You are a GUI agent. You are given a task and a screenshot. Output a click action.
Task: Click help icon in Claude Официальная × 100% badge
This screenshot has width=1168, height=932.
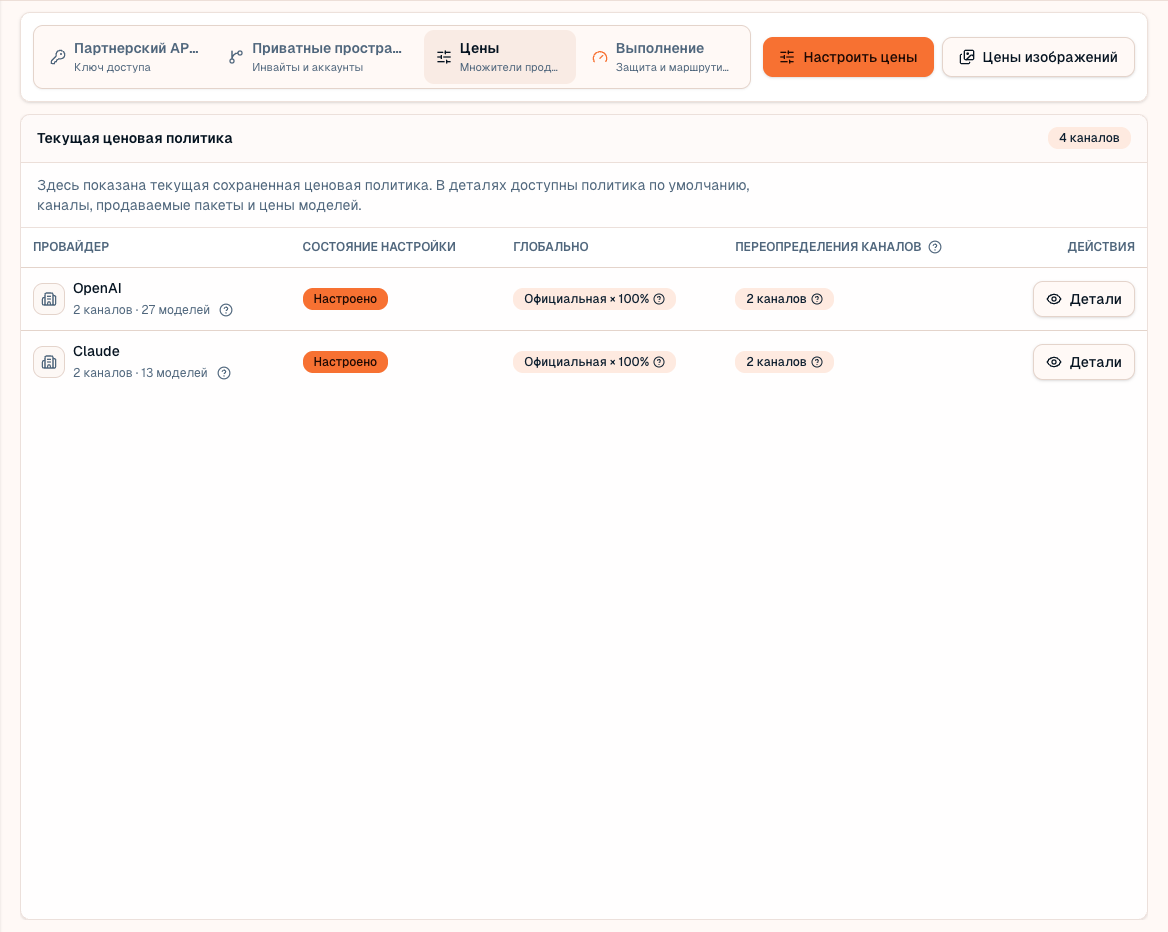[659, 362]
